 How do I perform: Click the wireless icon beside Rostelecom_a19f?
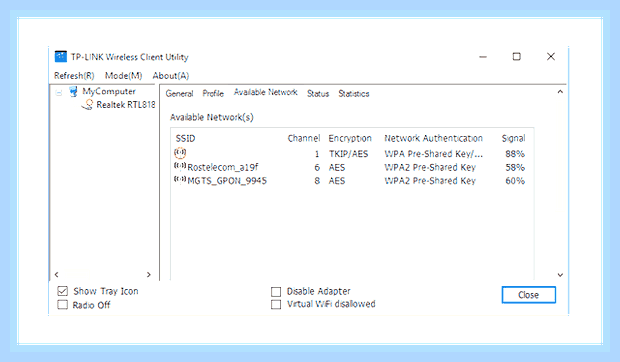[180, 166]
